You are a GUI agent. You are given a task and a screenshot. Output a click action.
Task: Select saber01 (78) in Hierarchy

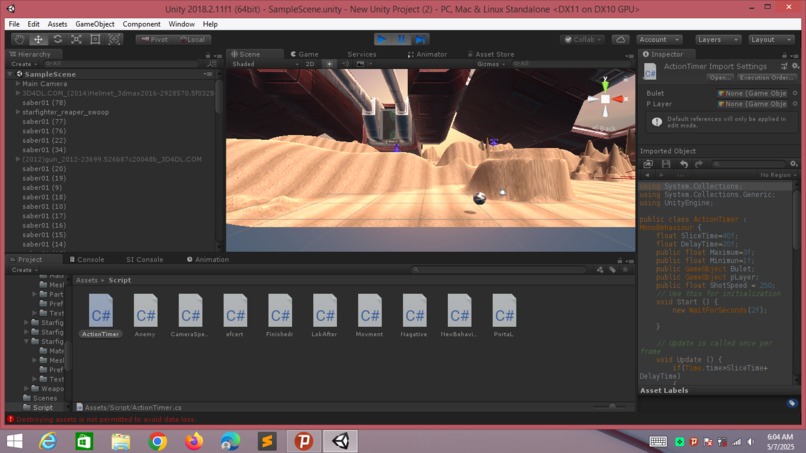tap(44, 102)
